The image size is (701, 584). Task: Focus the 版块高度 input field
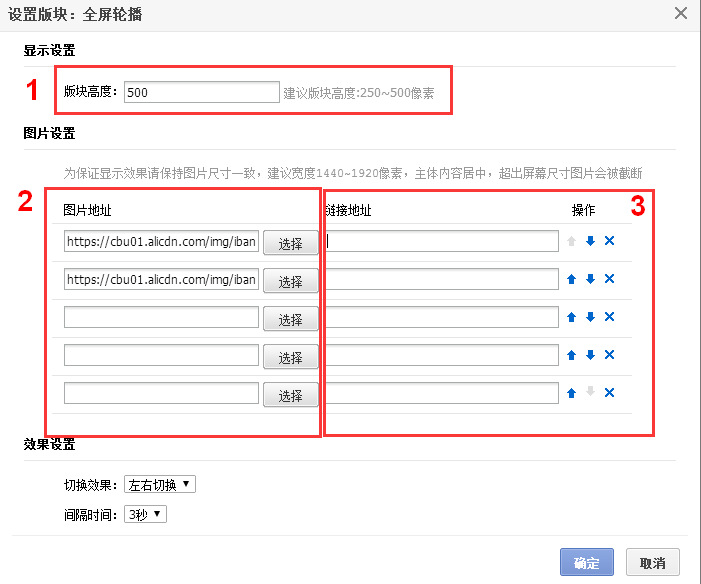click(x=201, y=92)
